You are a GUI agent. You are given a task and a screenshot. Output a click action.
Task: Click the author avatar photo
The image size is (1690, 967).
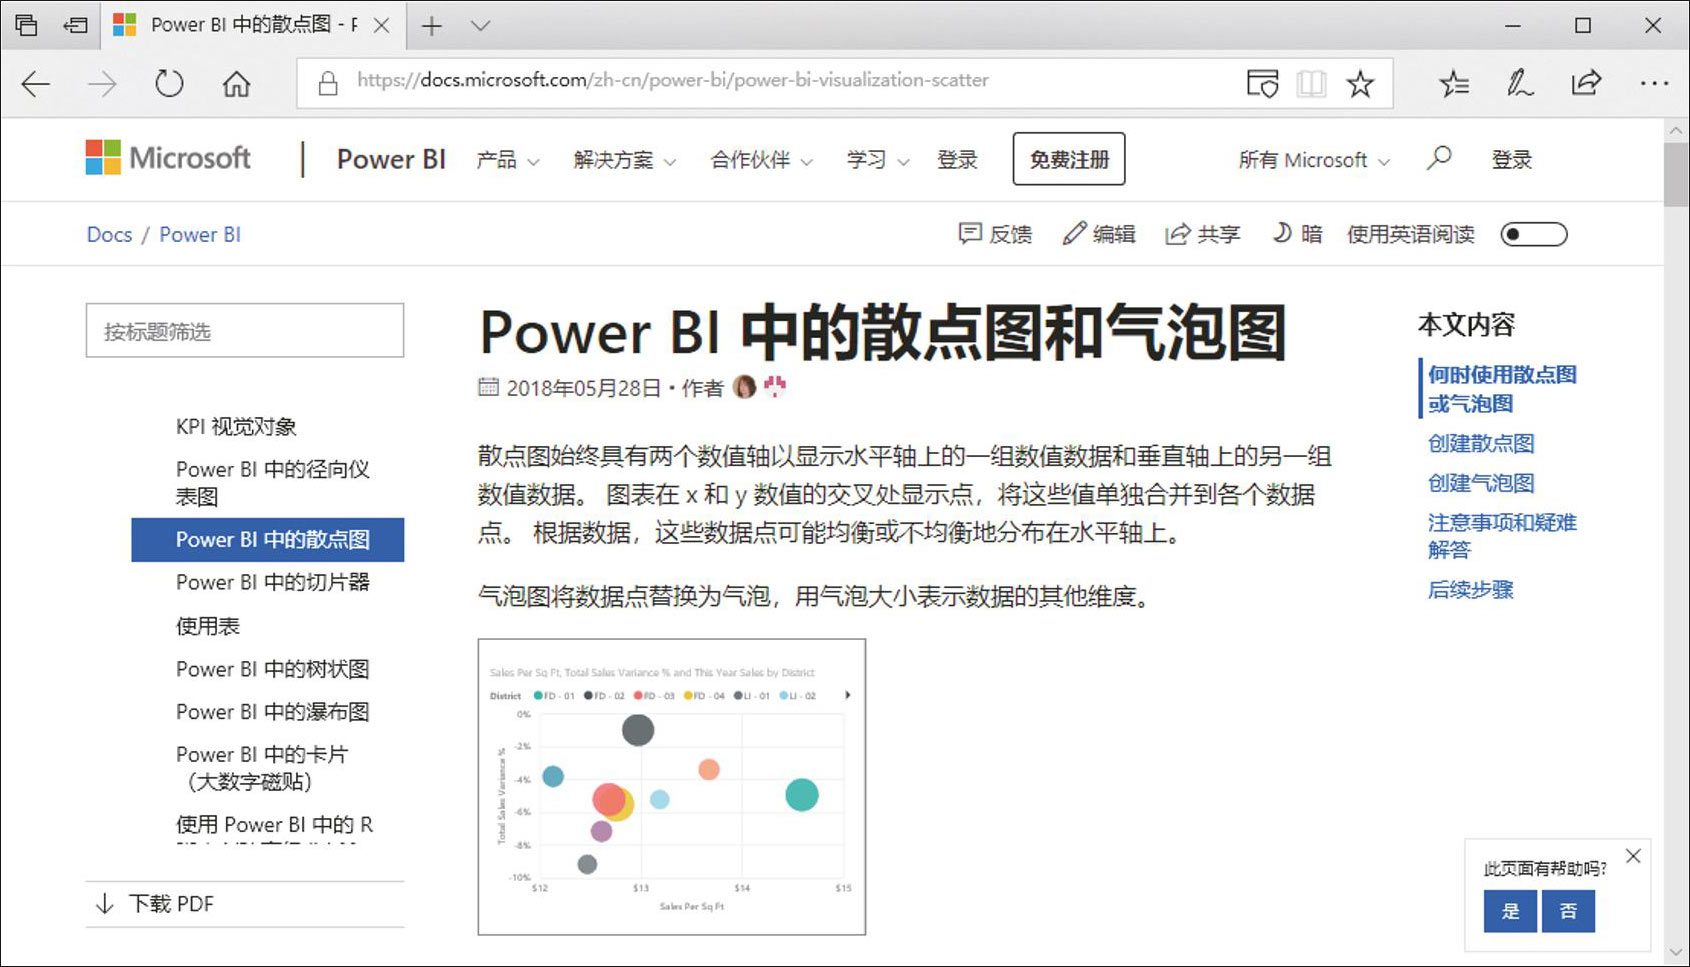[x=744, y=387]
